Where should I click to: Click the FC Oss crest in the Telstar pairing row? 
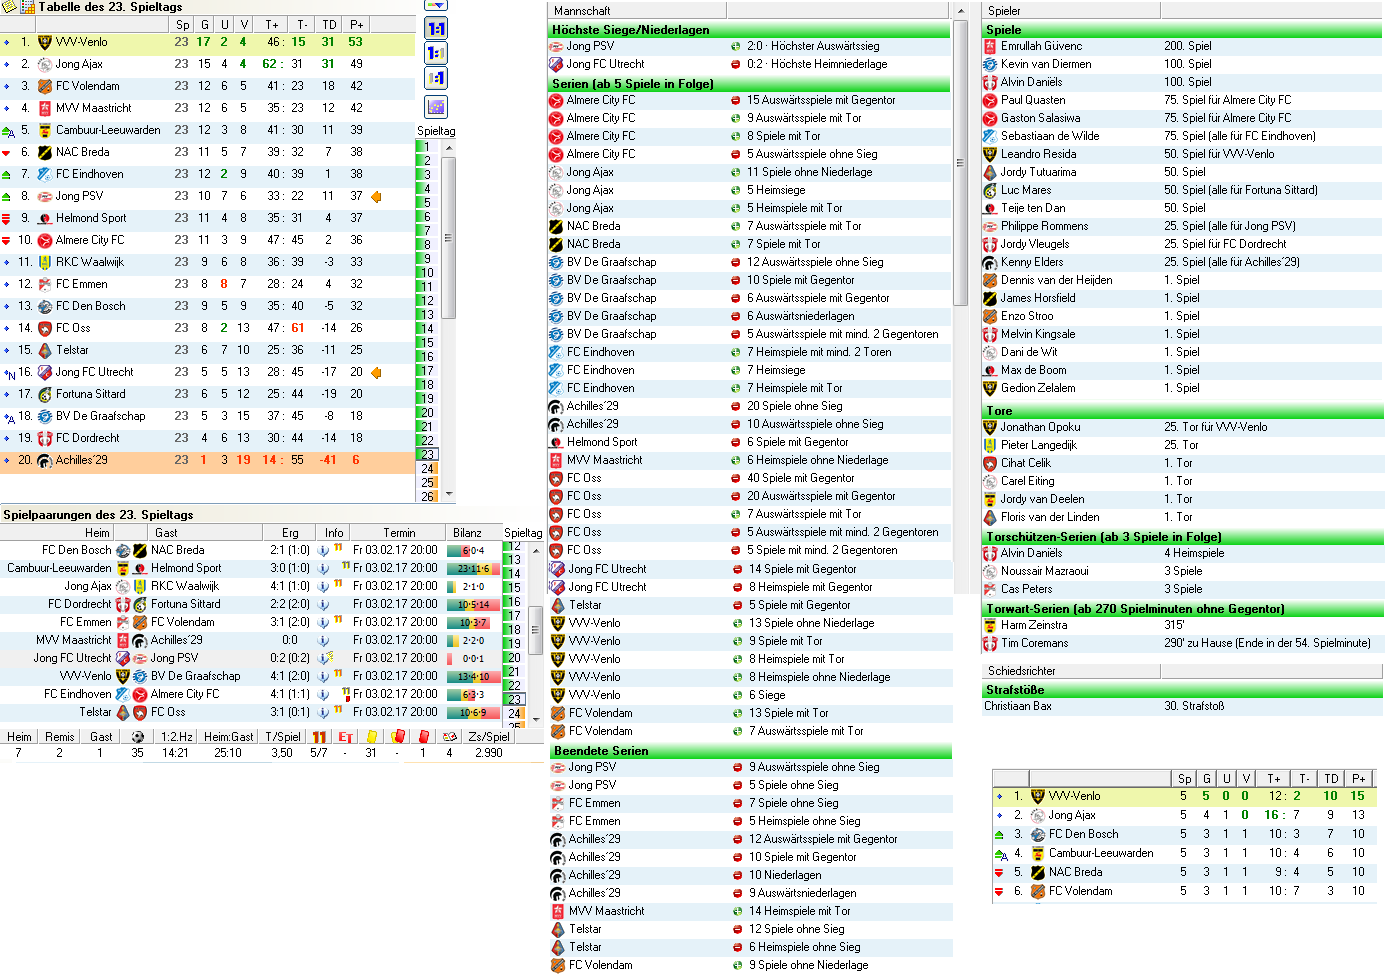coord(140,712)
